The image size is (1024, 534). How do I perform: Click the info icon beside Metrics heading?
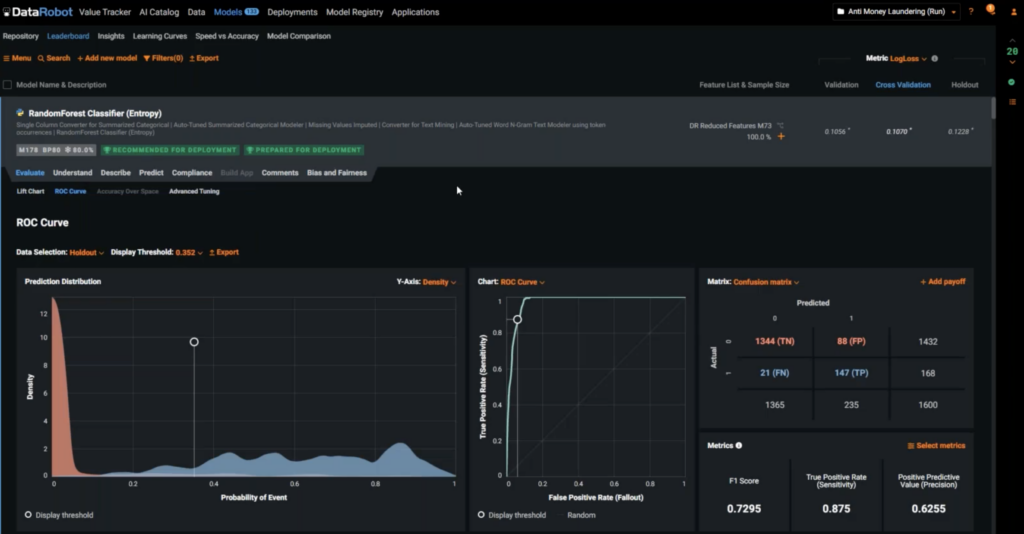coord(739,446)
